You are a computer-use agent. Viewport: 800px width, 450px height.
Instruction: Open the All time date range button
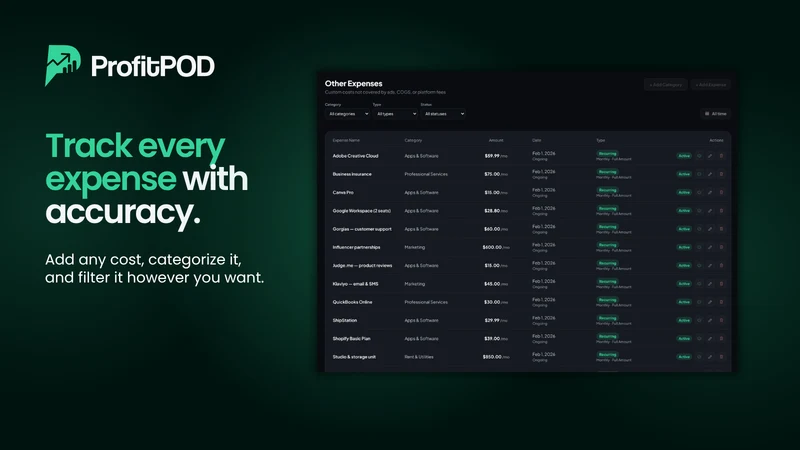coord(715,114)
